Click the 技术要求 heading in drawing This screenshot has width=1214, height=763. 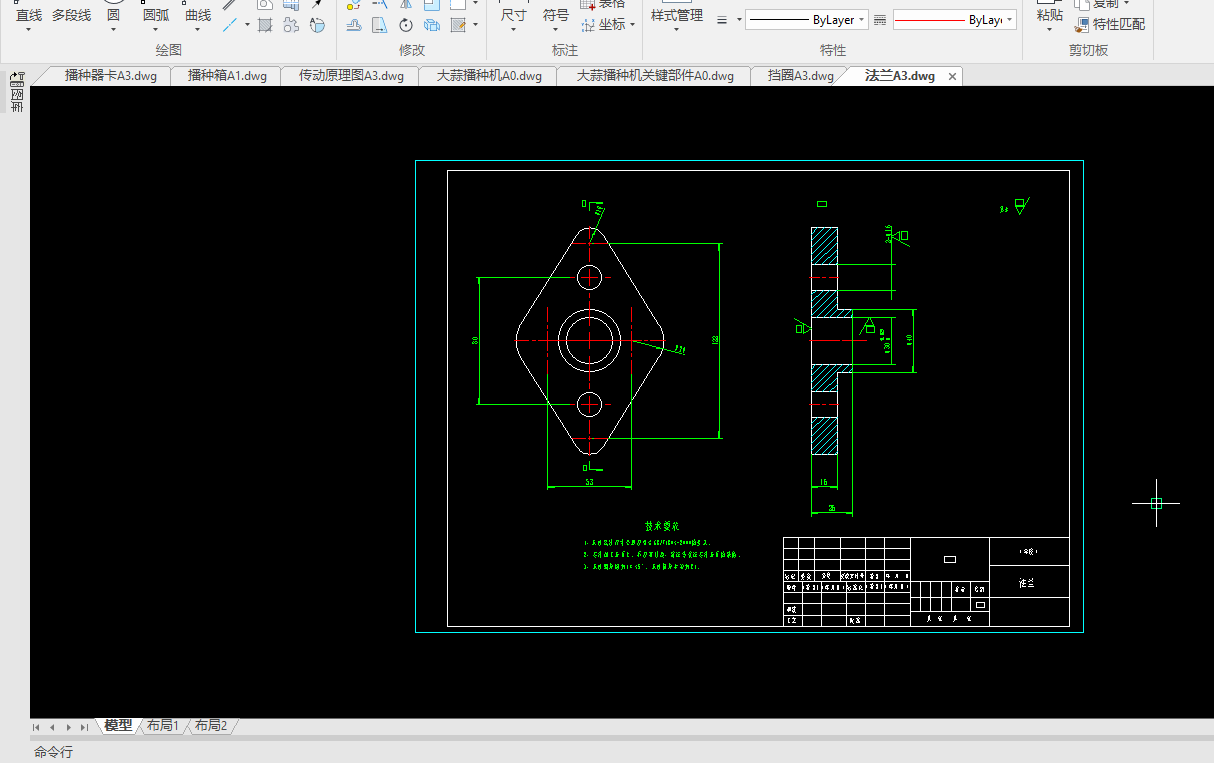tap(661, 526)
